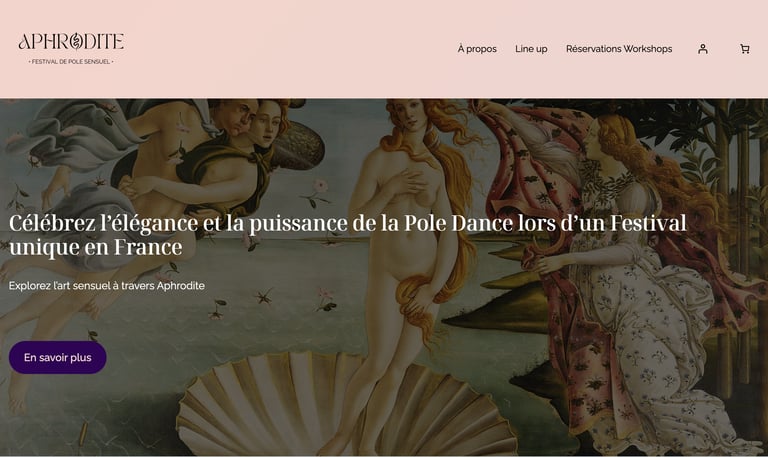Click the scallop shell in the painting
The height and width of the screenshot is (457, 768).
pos(343,407)
